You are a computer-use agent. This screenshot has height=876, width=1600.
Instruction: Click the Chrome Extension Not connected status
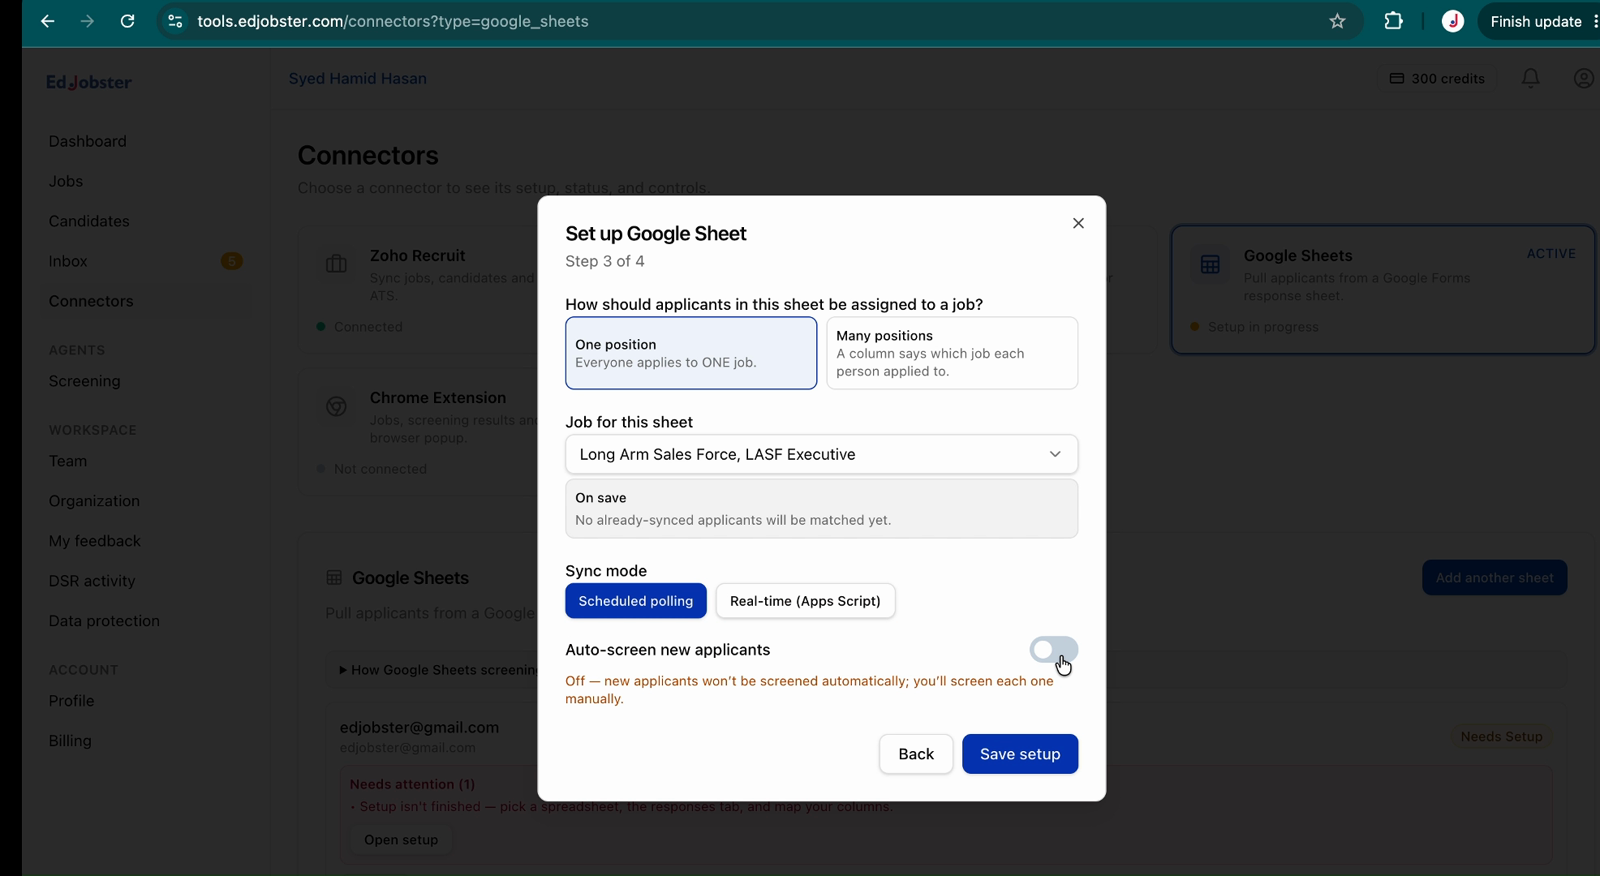(x=380, y=469)
